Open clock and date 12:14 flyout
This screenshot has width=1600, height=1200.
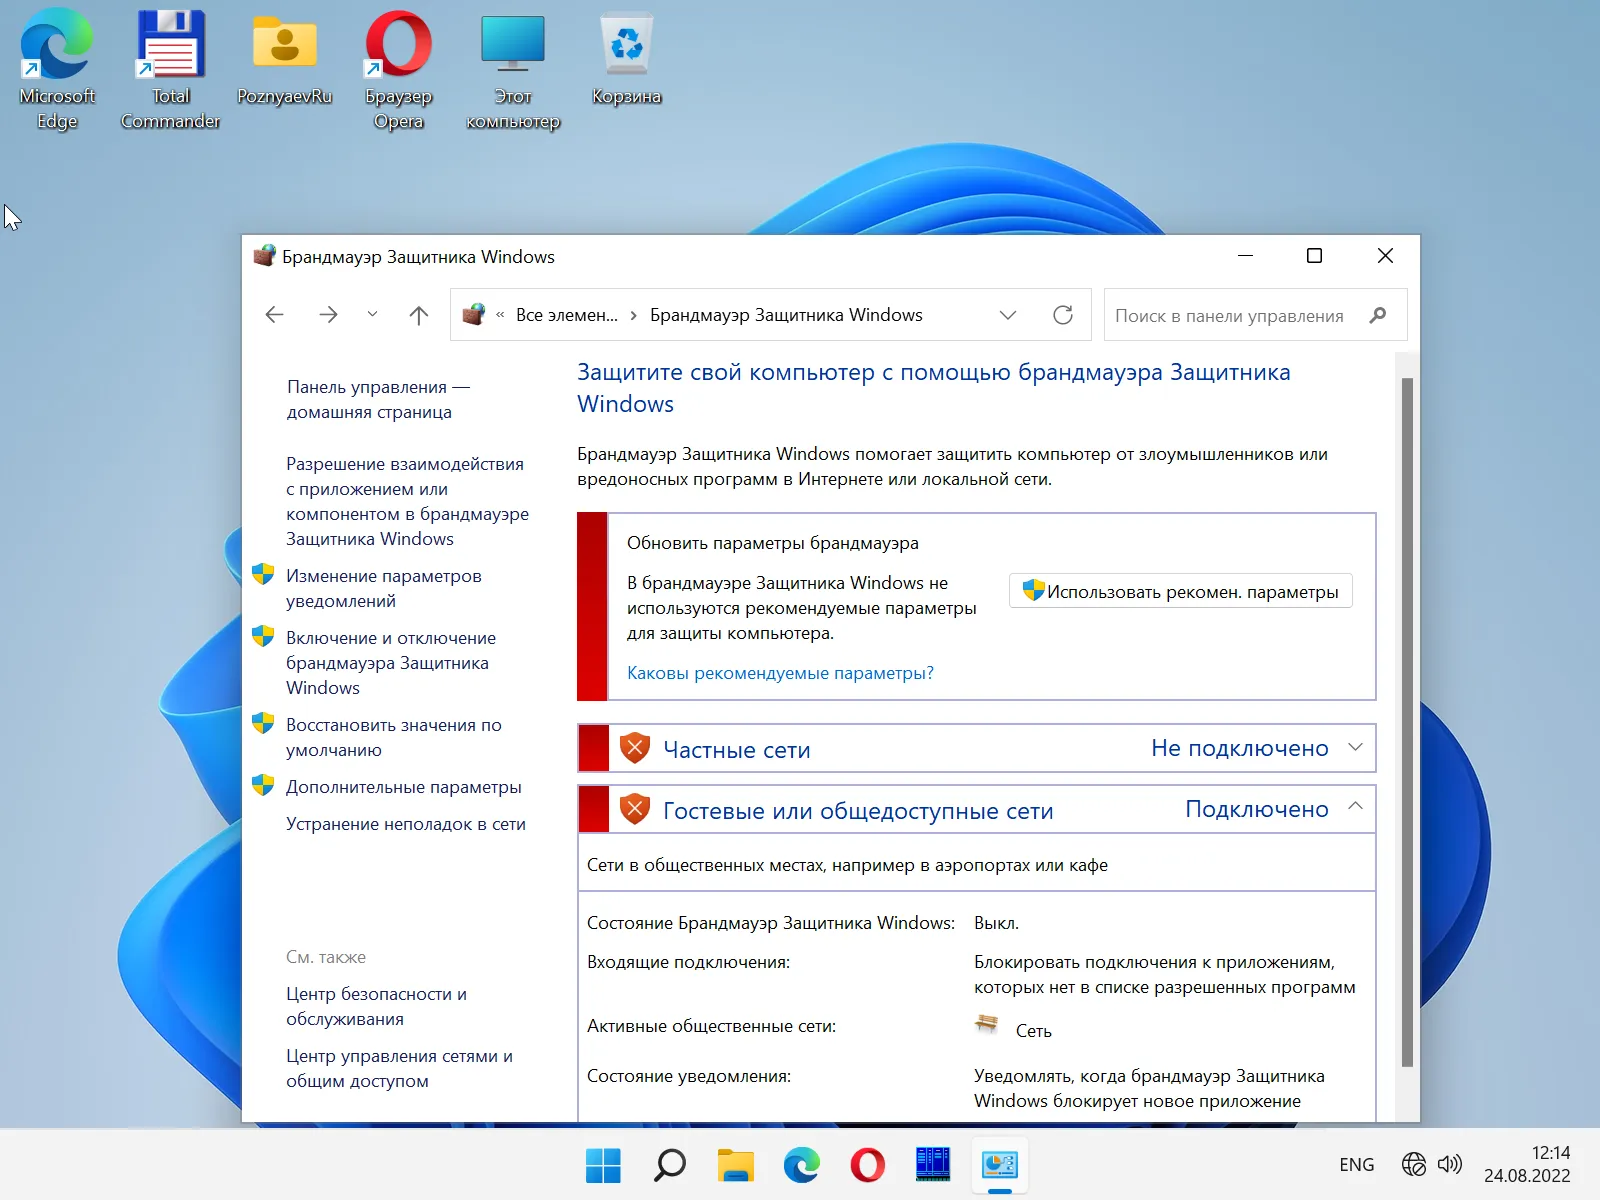point(1527,1165)
